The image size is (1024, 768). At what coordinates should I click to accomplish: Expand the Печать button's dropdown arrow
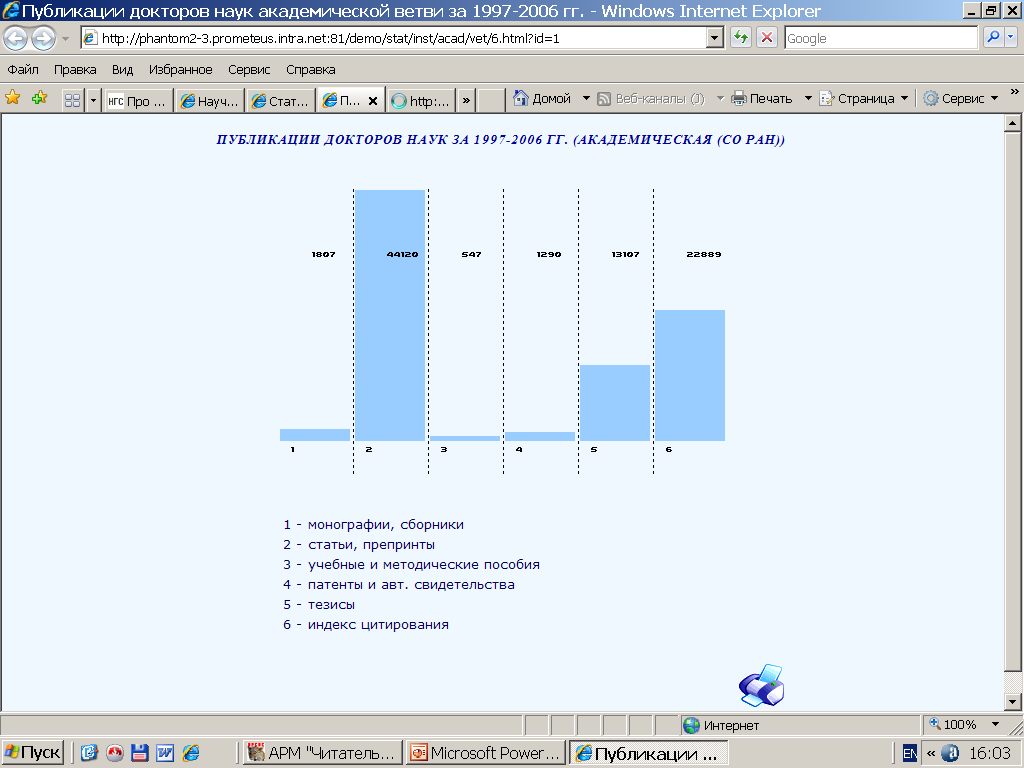808,99
